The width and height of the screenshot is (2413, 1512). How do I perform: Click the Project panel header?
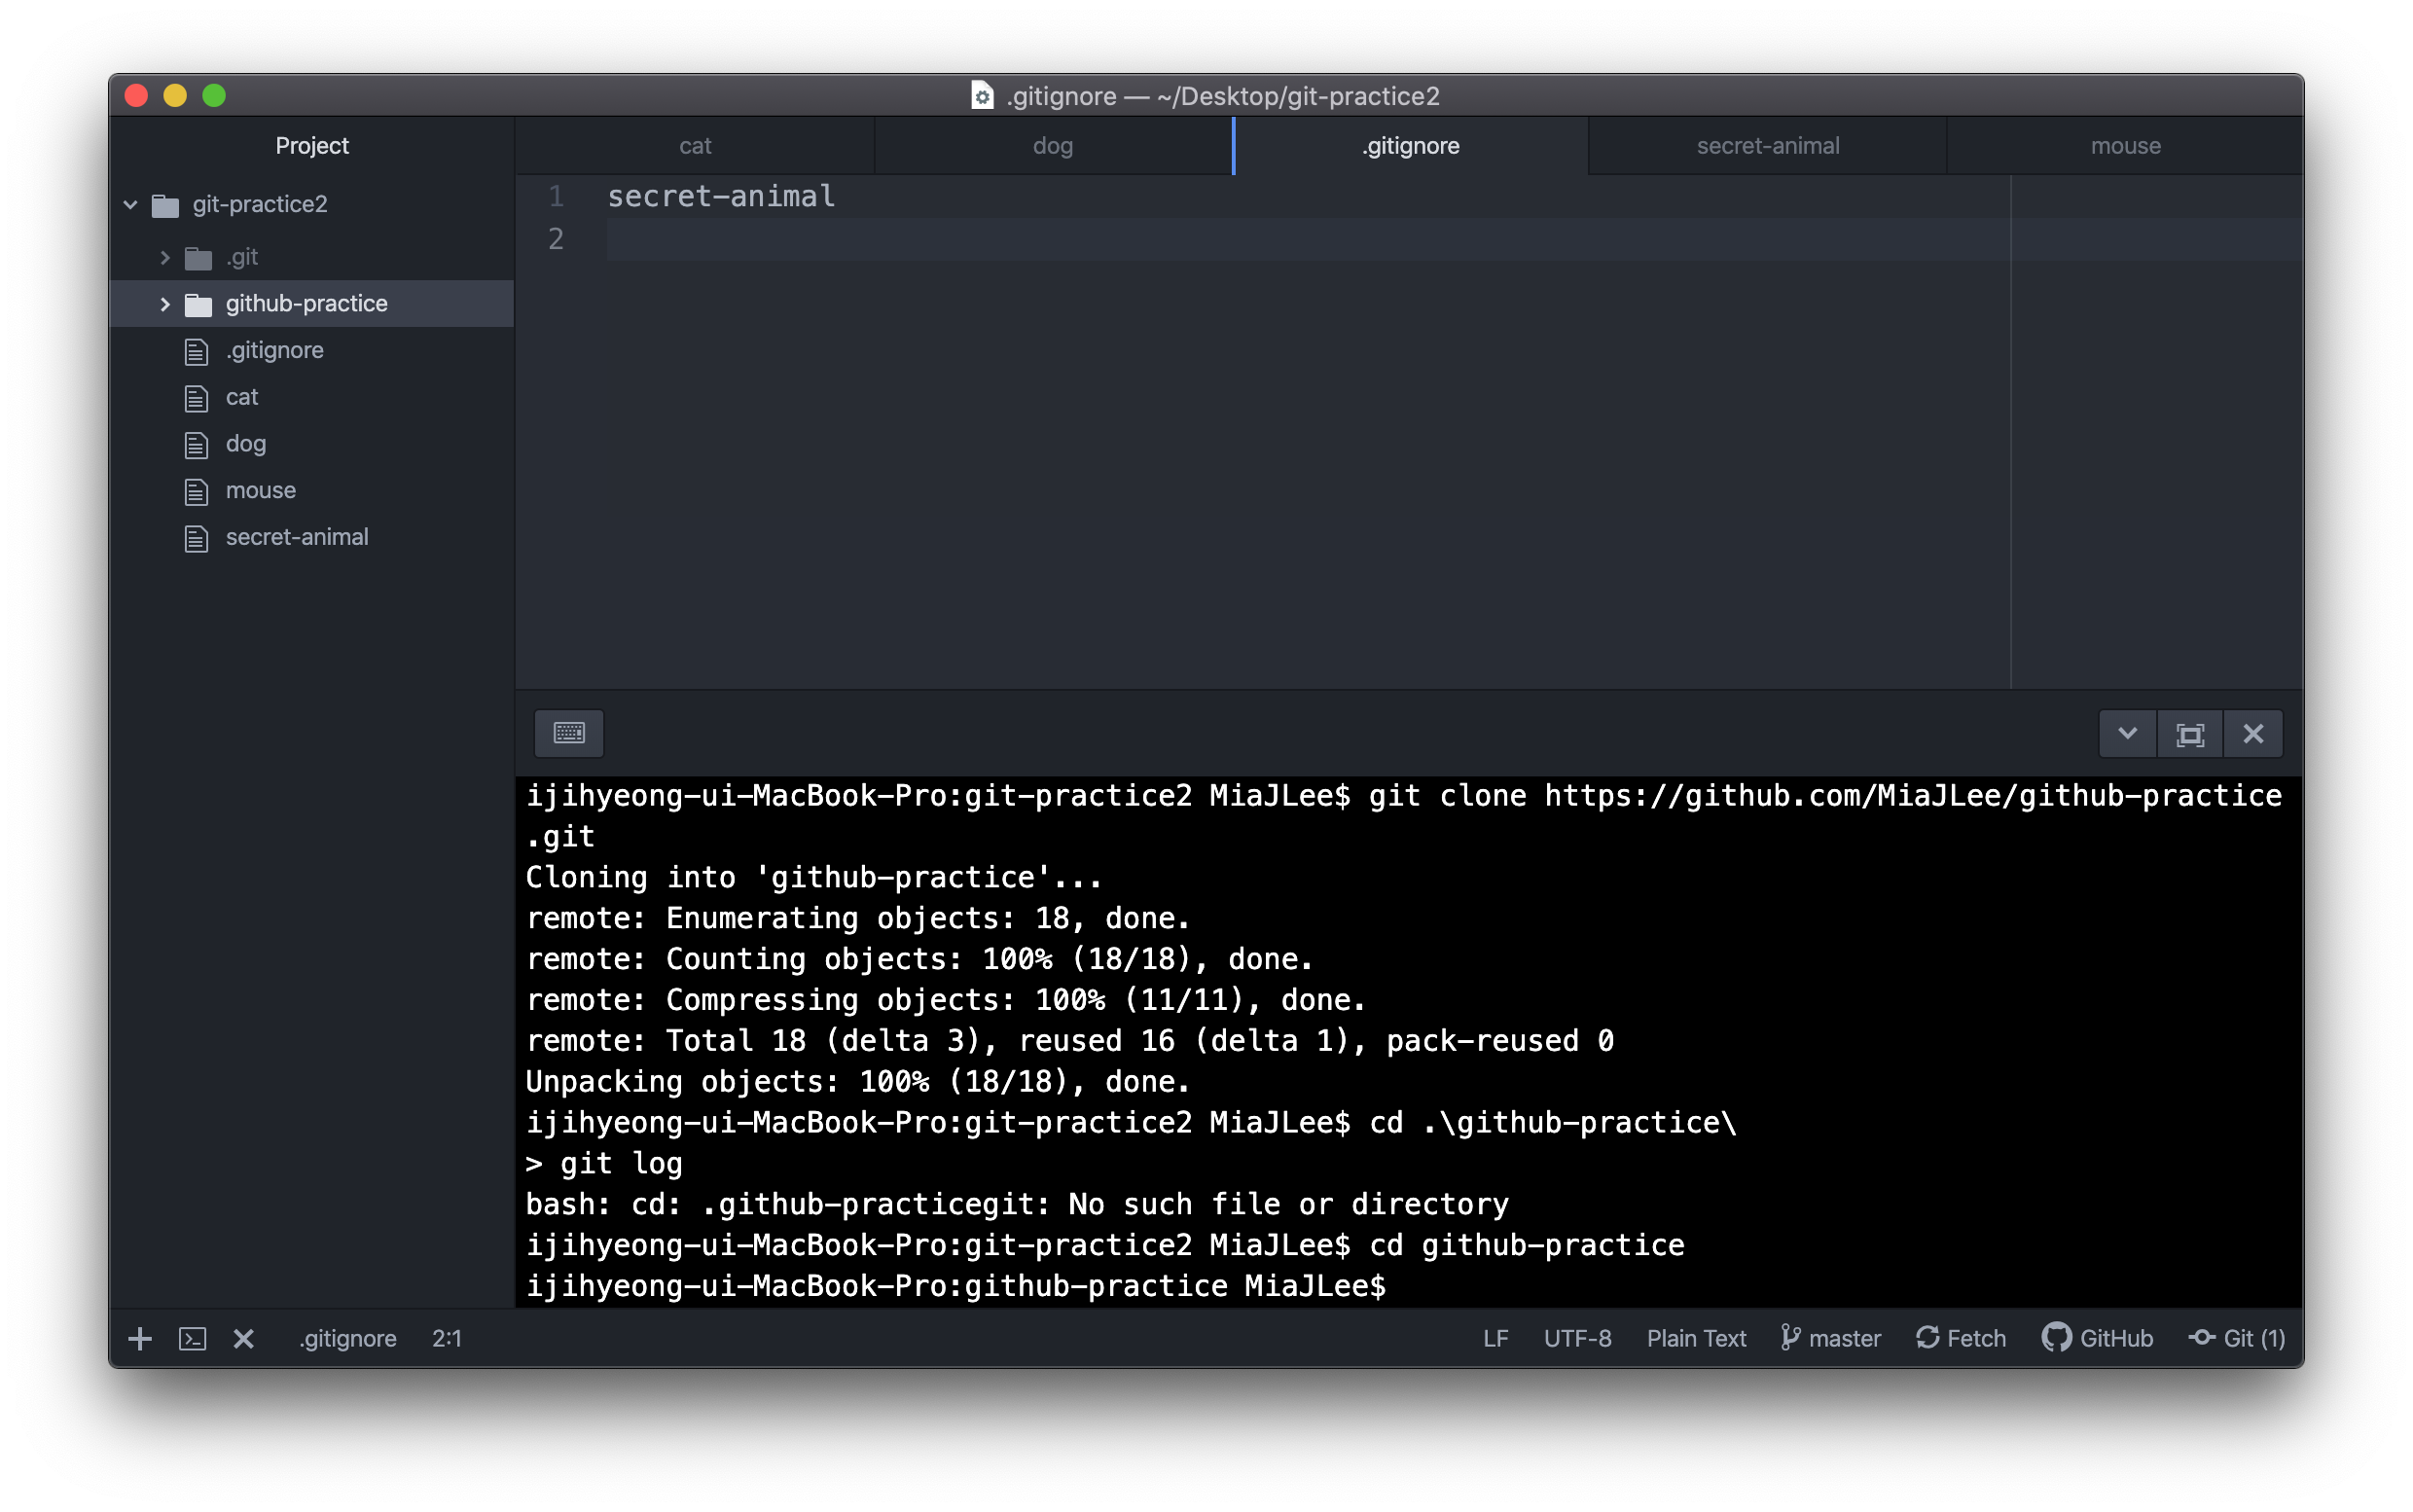click(312, 146)
